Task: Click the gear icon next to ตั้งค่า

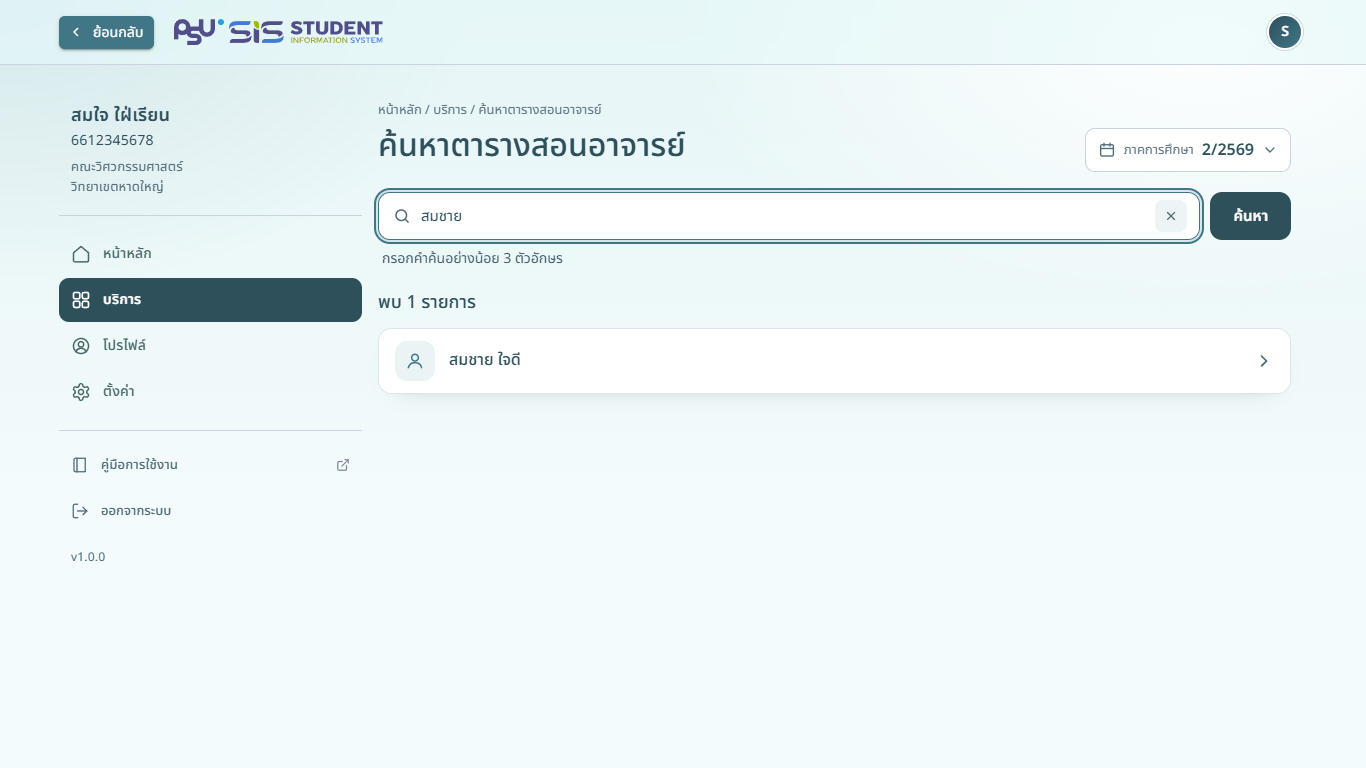Action: [x=81, y=392]
